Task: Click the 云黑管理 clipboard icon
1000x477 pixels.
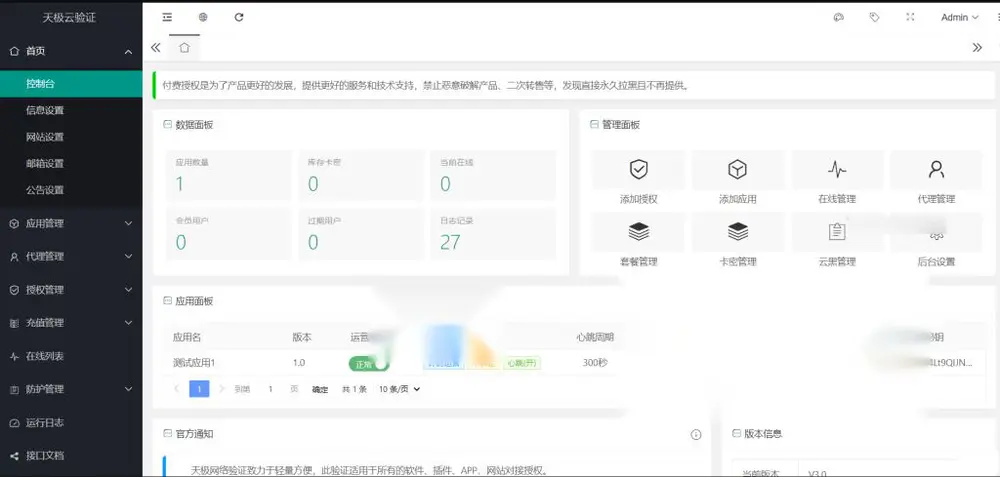Action: [837, 231]
